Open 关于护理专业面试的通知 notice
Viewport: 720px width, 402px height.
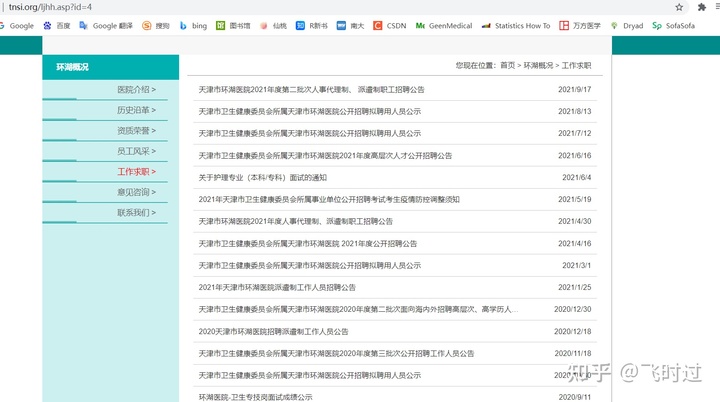click(x=263, y=178)
